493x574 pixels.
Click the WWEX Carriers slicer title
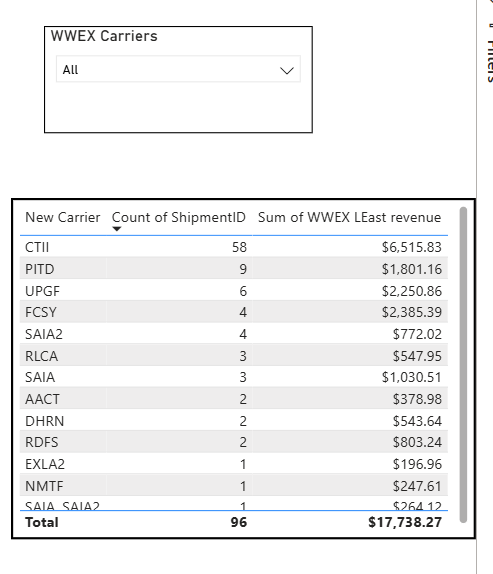point(104,36)
